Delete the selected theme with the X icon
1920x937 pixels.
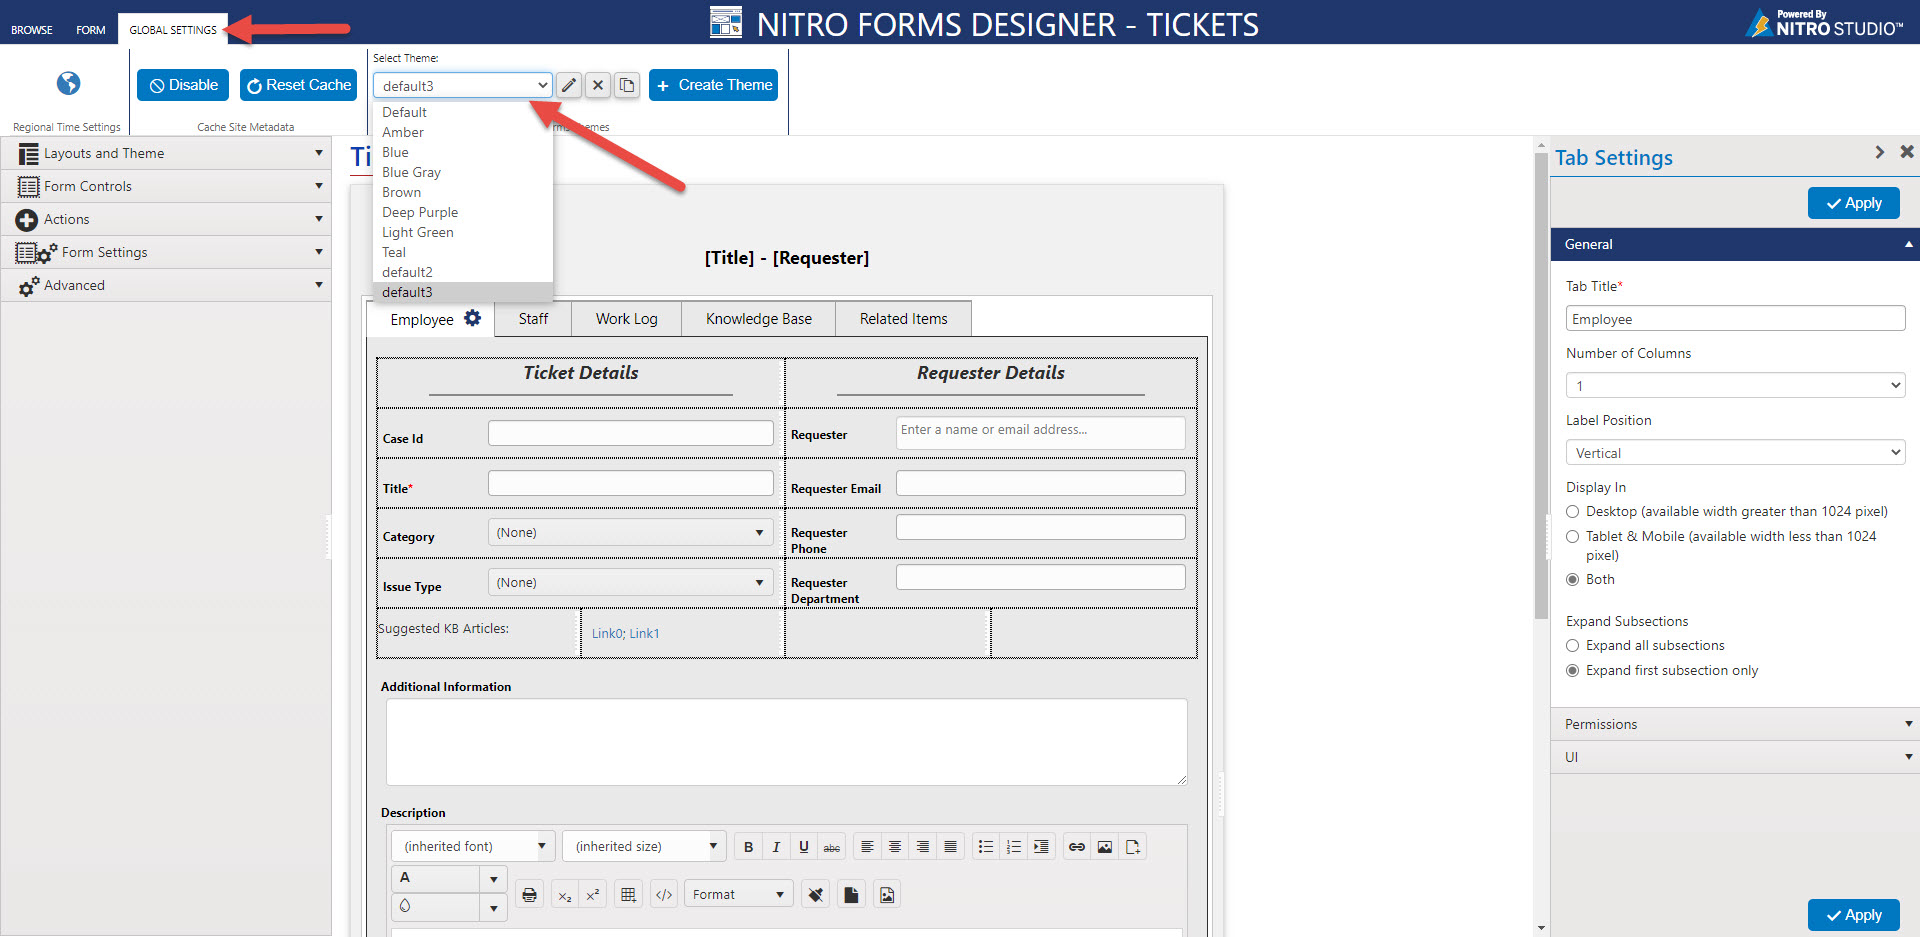[x=598, y=85]
